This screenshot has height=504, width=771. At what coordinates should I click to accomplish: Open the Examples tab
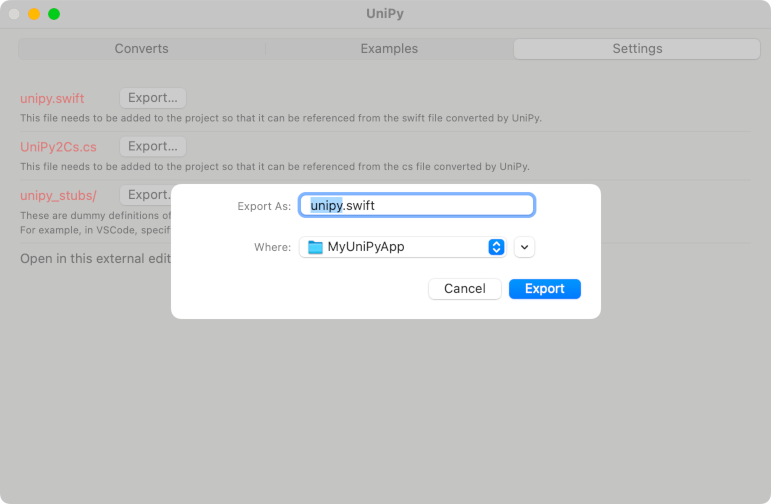pyautogui.click(x=389, y=49)
